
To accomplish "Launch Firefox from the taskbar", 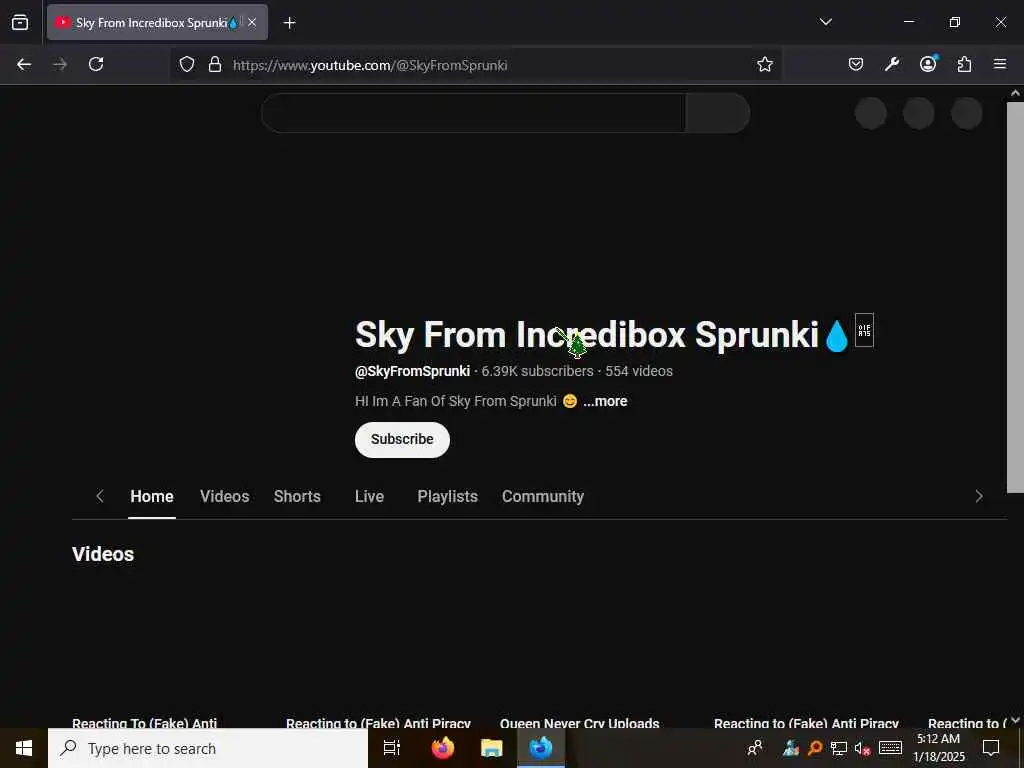I will [443, 748].
